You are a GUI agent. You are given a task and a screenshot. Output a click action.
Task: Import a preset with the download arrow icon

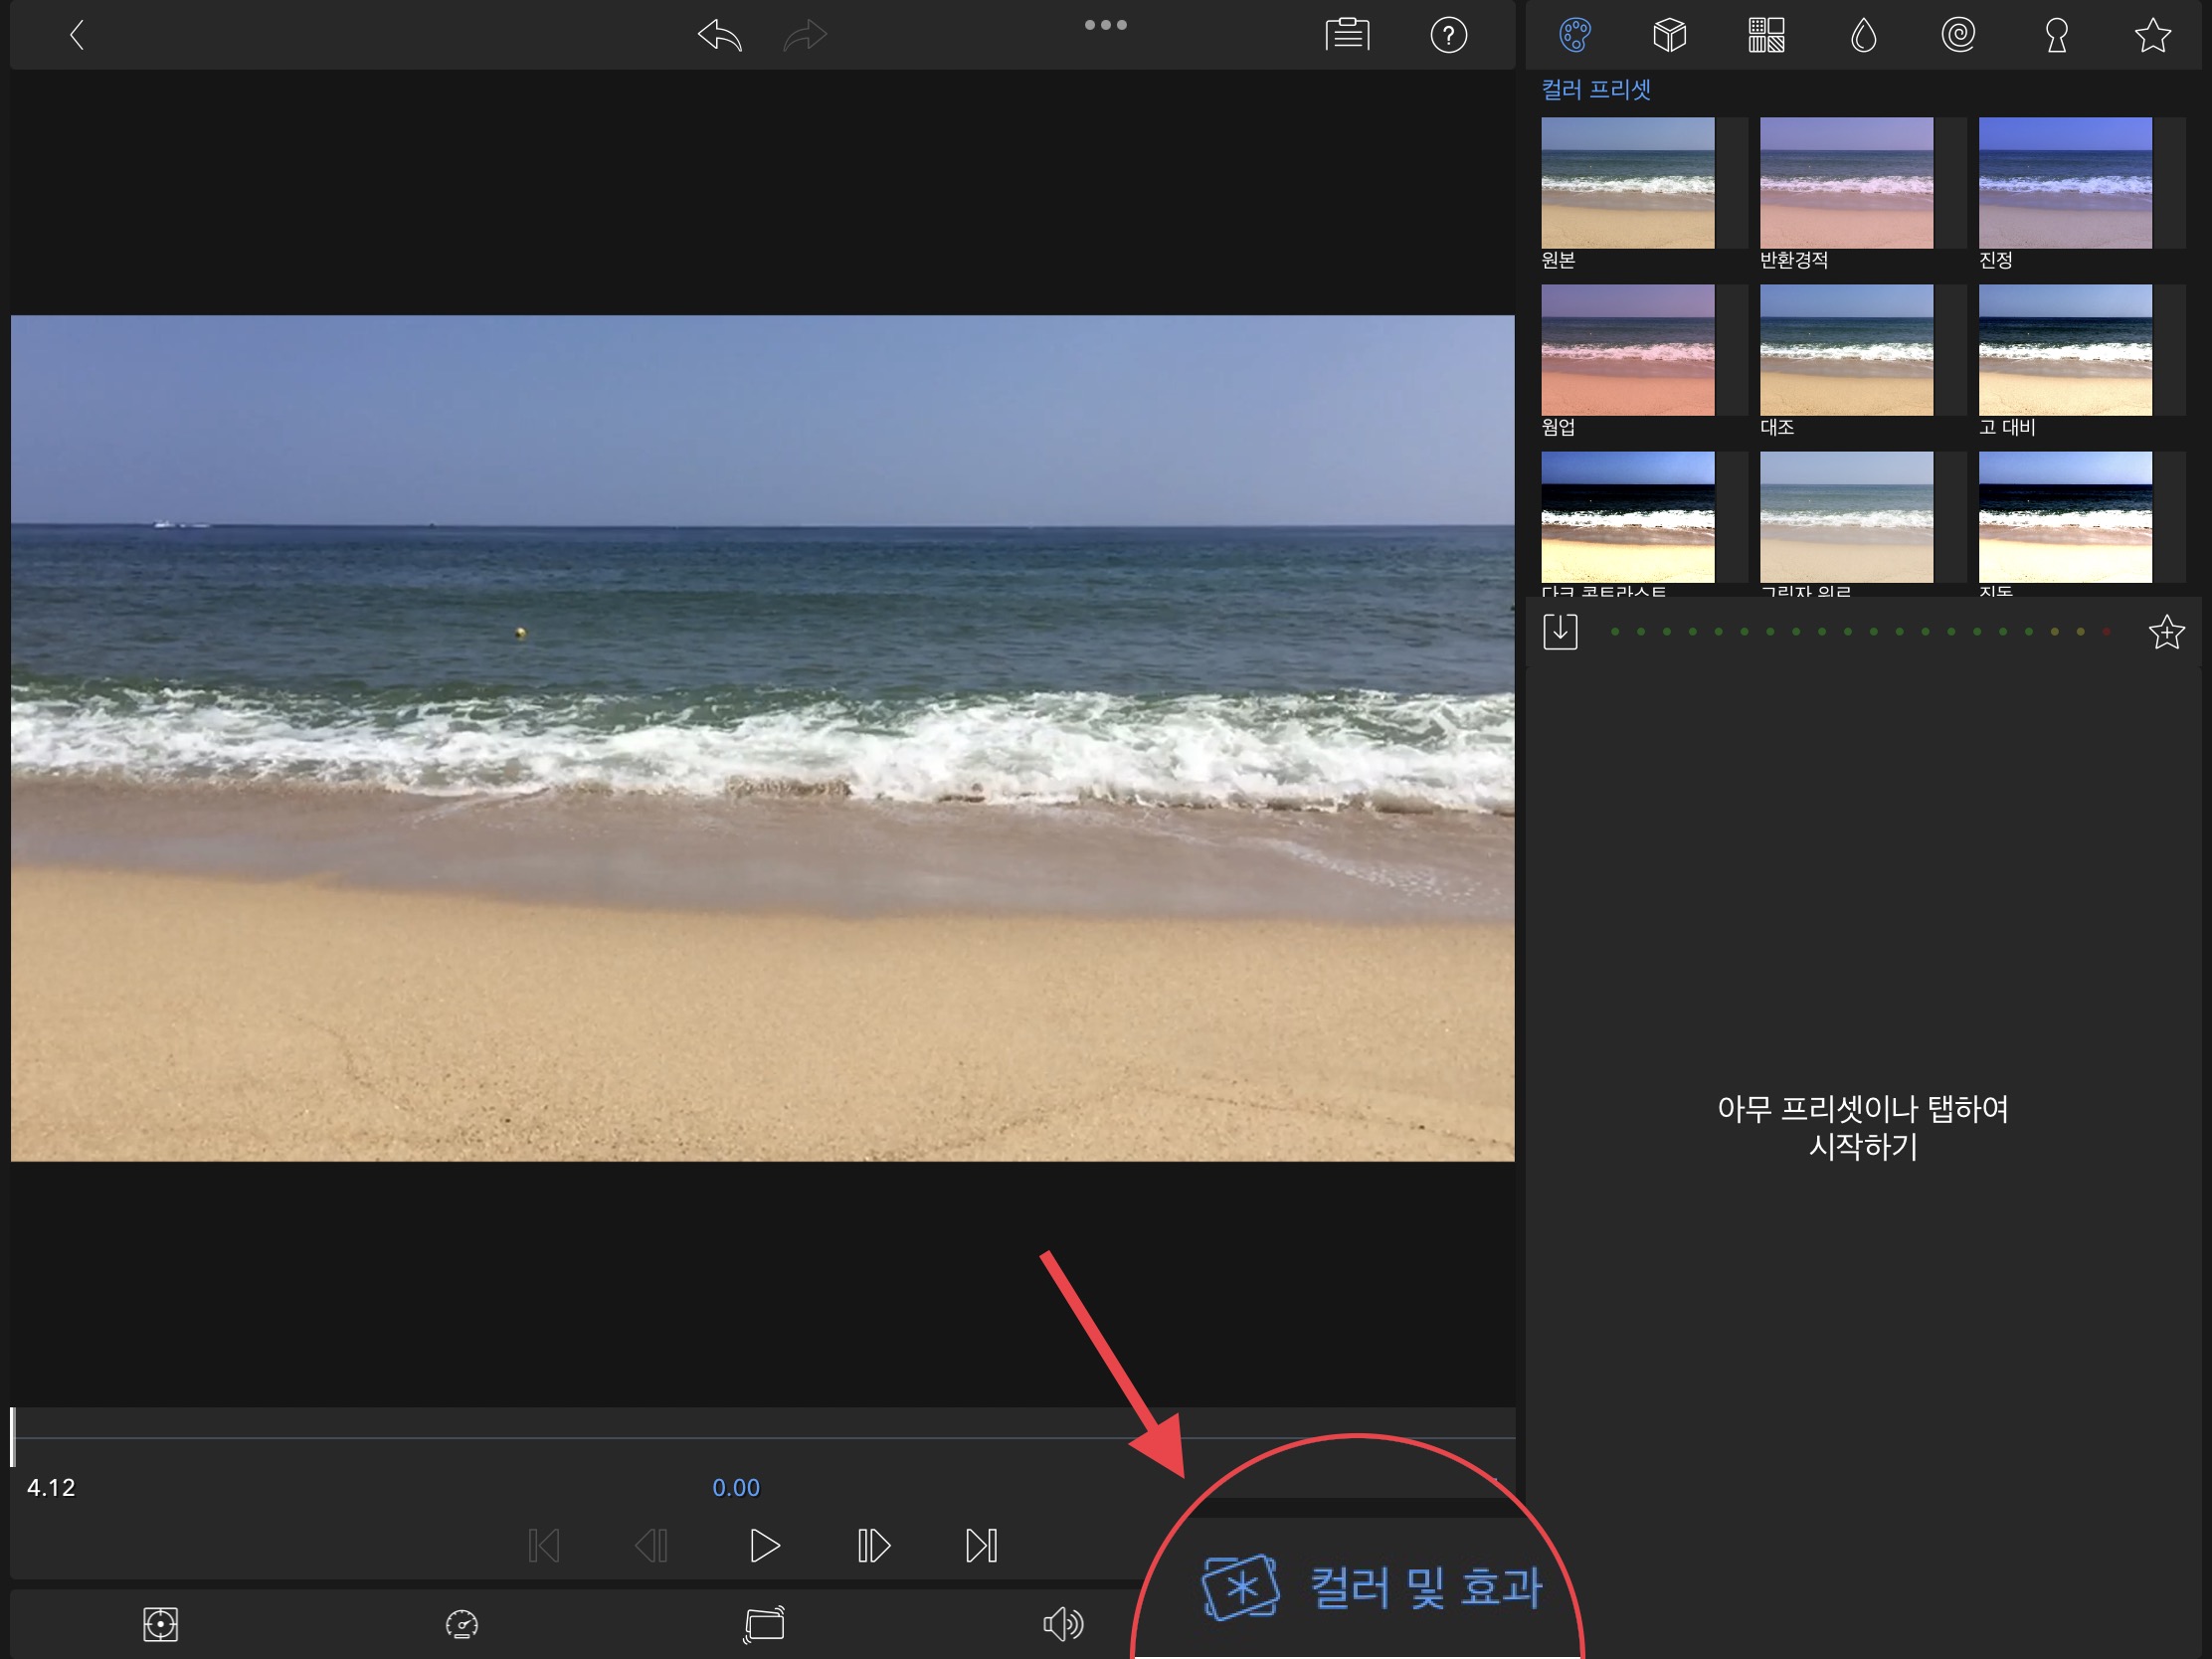1560,632
